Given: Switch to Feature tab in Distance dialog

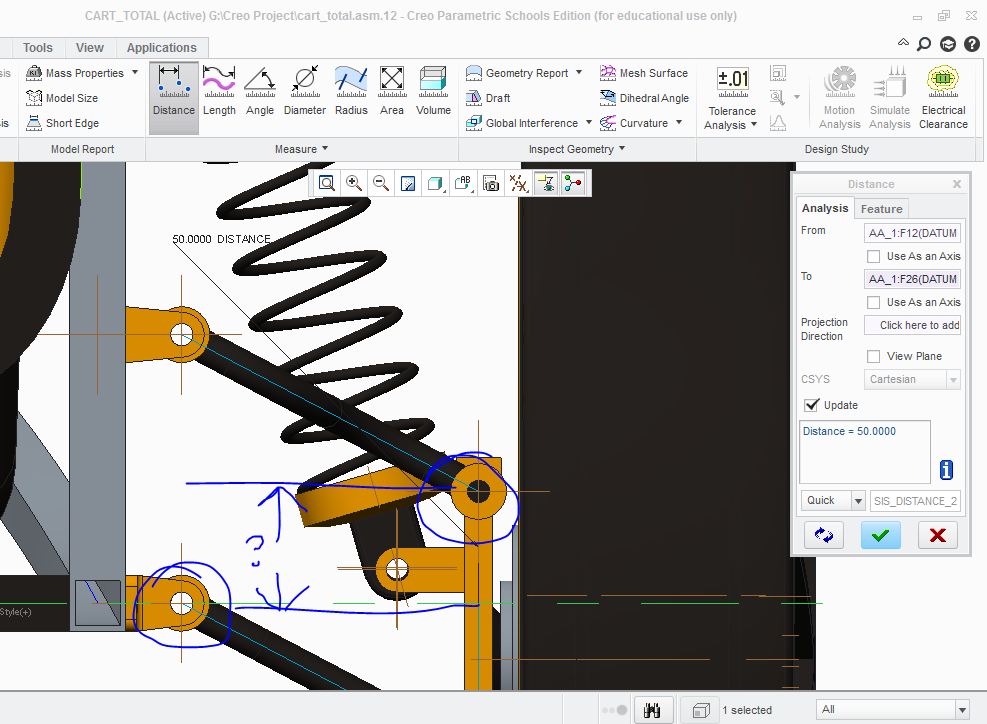Looking at the screenshot, I should pyautogui.click(x=881, y=209).
